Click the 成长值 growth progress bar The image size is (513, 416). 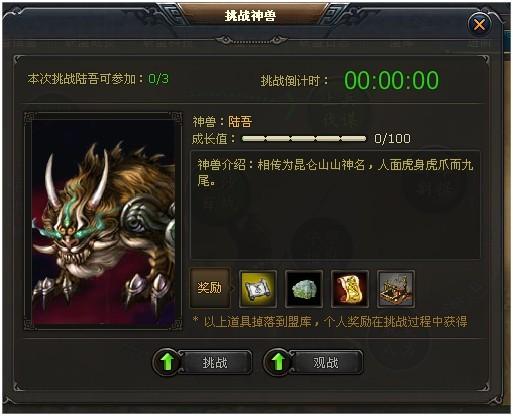coord(304,138)
